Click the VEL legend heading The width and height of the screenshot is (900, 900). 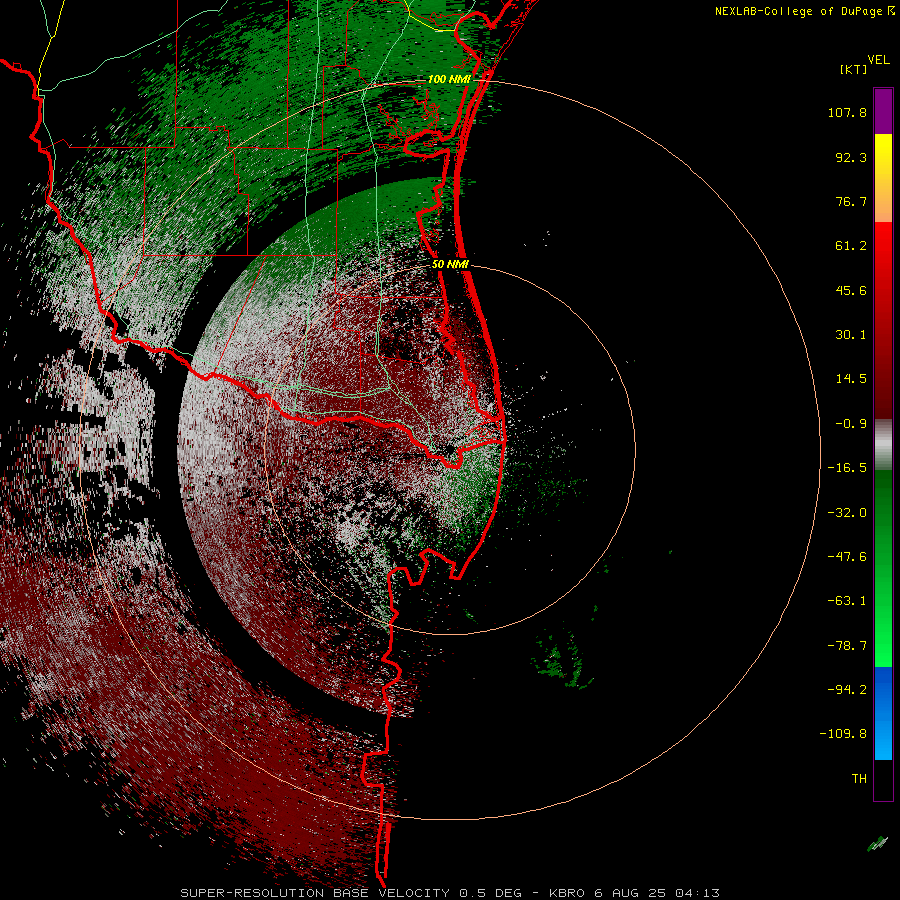pos(878,59)
